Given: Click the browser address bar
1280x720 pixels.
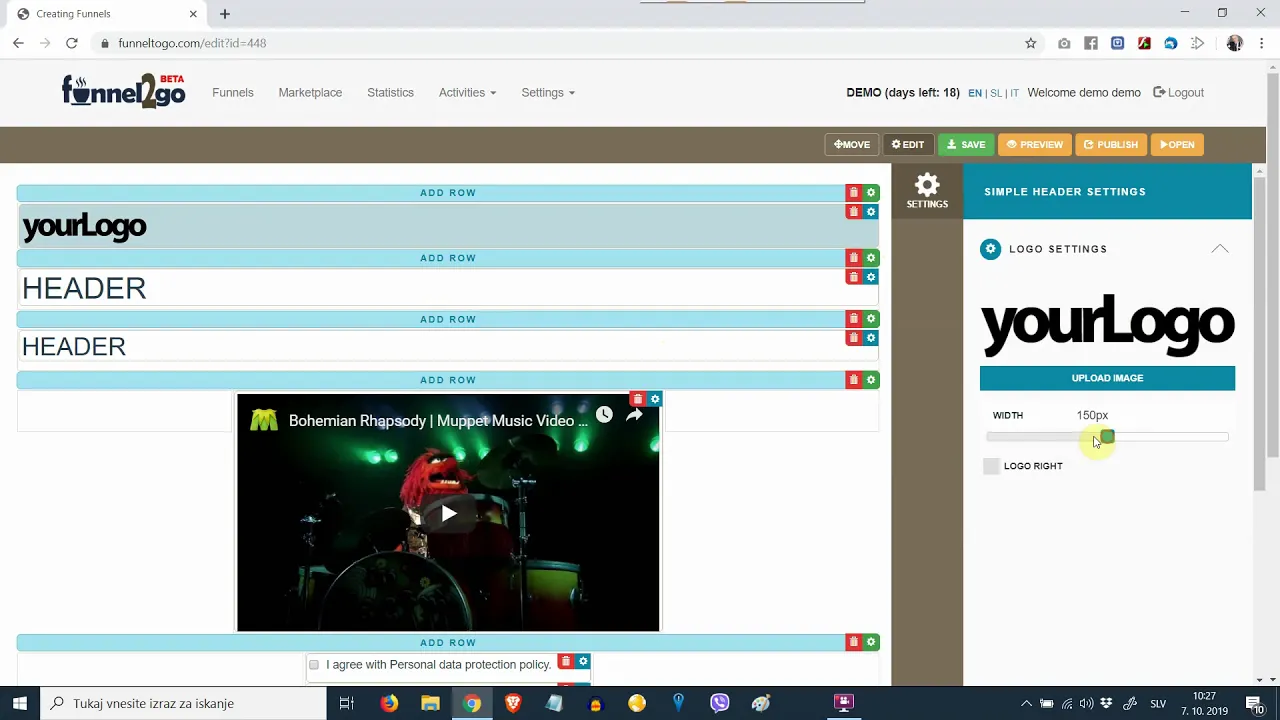Looking at the screenshot, I should (x=560, y=43).
